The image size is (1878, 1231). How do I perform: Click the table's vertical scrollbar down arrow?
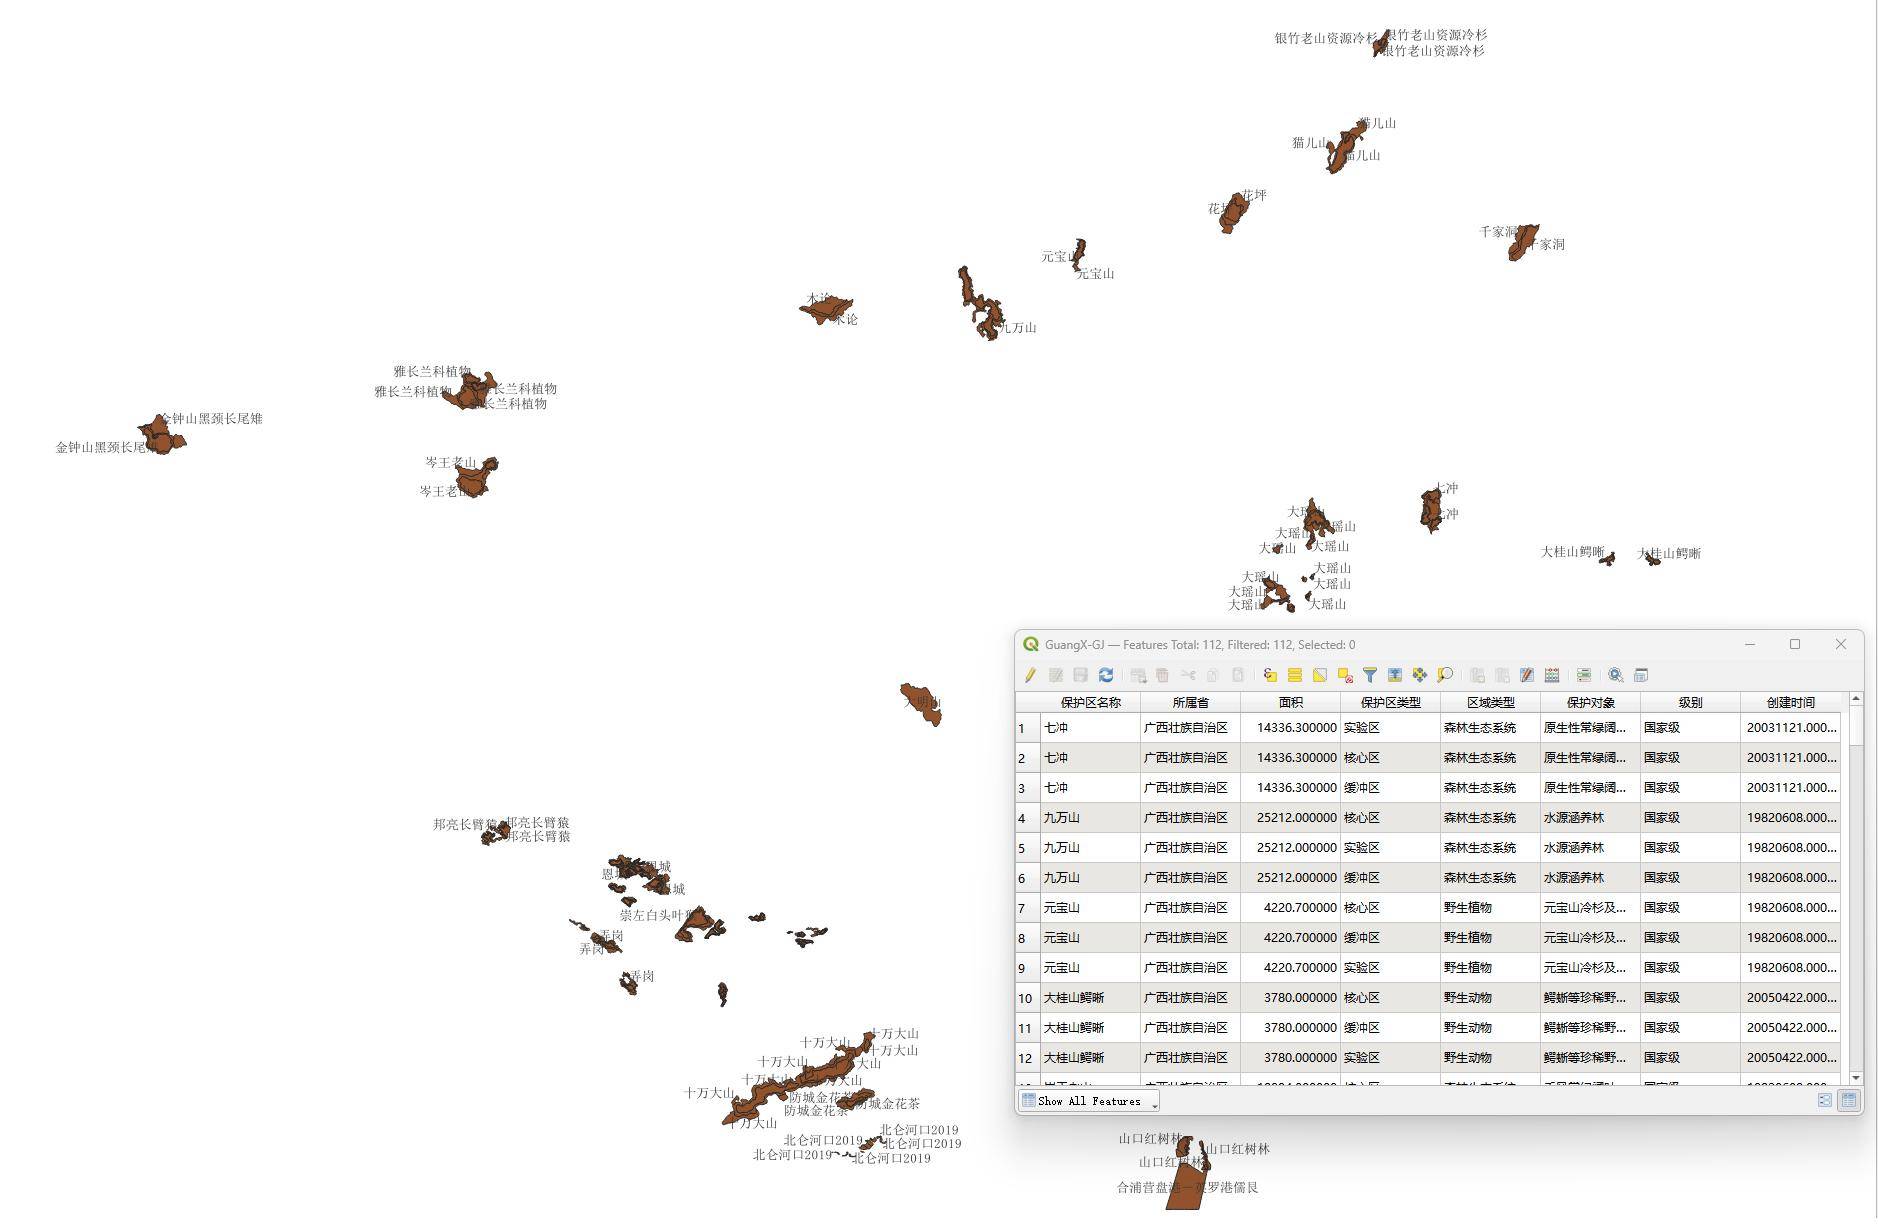[1856, 1077]
